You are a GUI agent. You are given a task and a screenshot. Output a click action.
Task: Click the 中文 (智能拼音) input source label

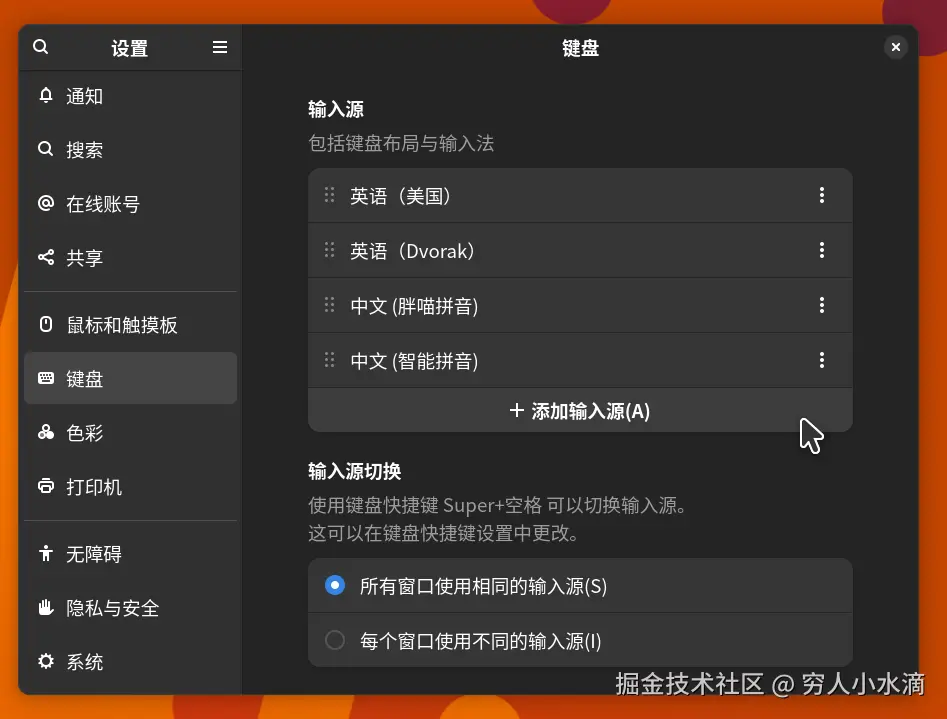tap(414, 361)
